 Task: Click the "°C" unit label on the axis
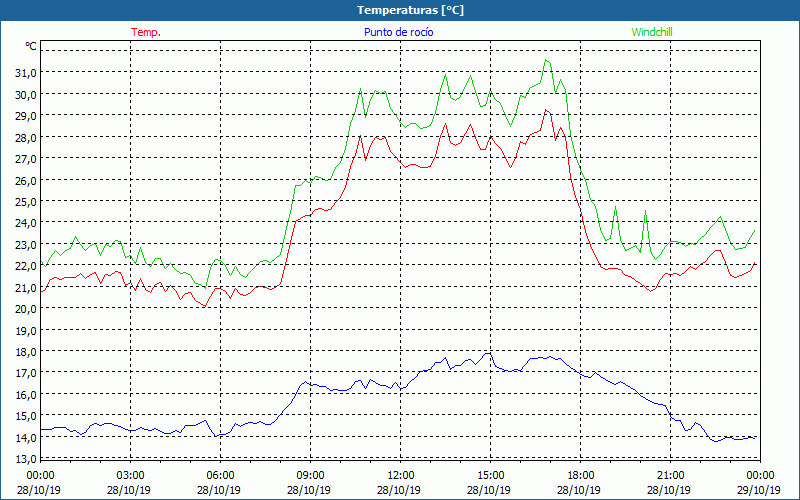point(31,46)
